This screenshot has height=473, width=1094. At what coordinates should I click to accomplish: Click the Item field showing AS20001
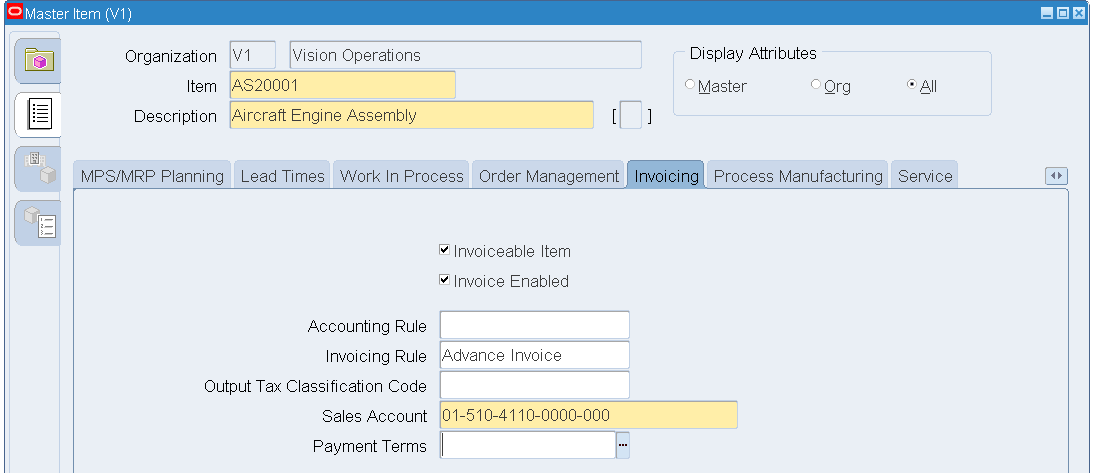tap(343, 85)
